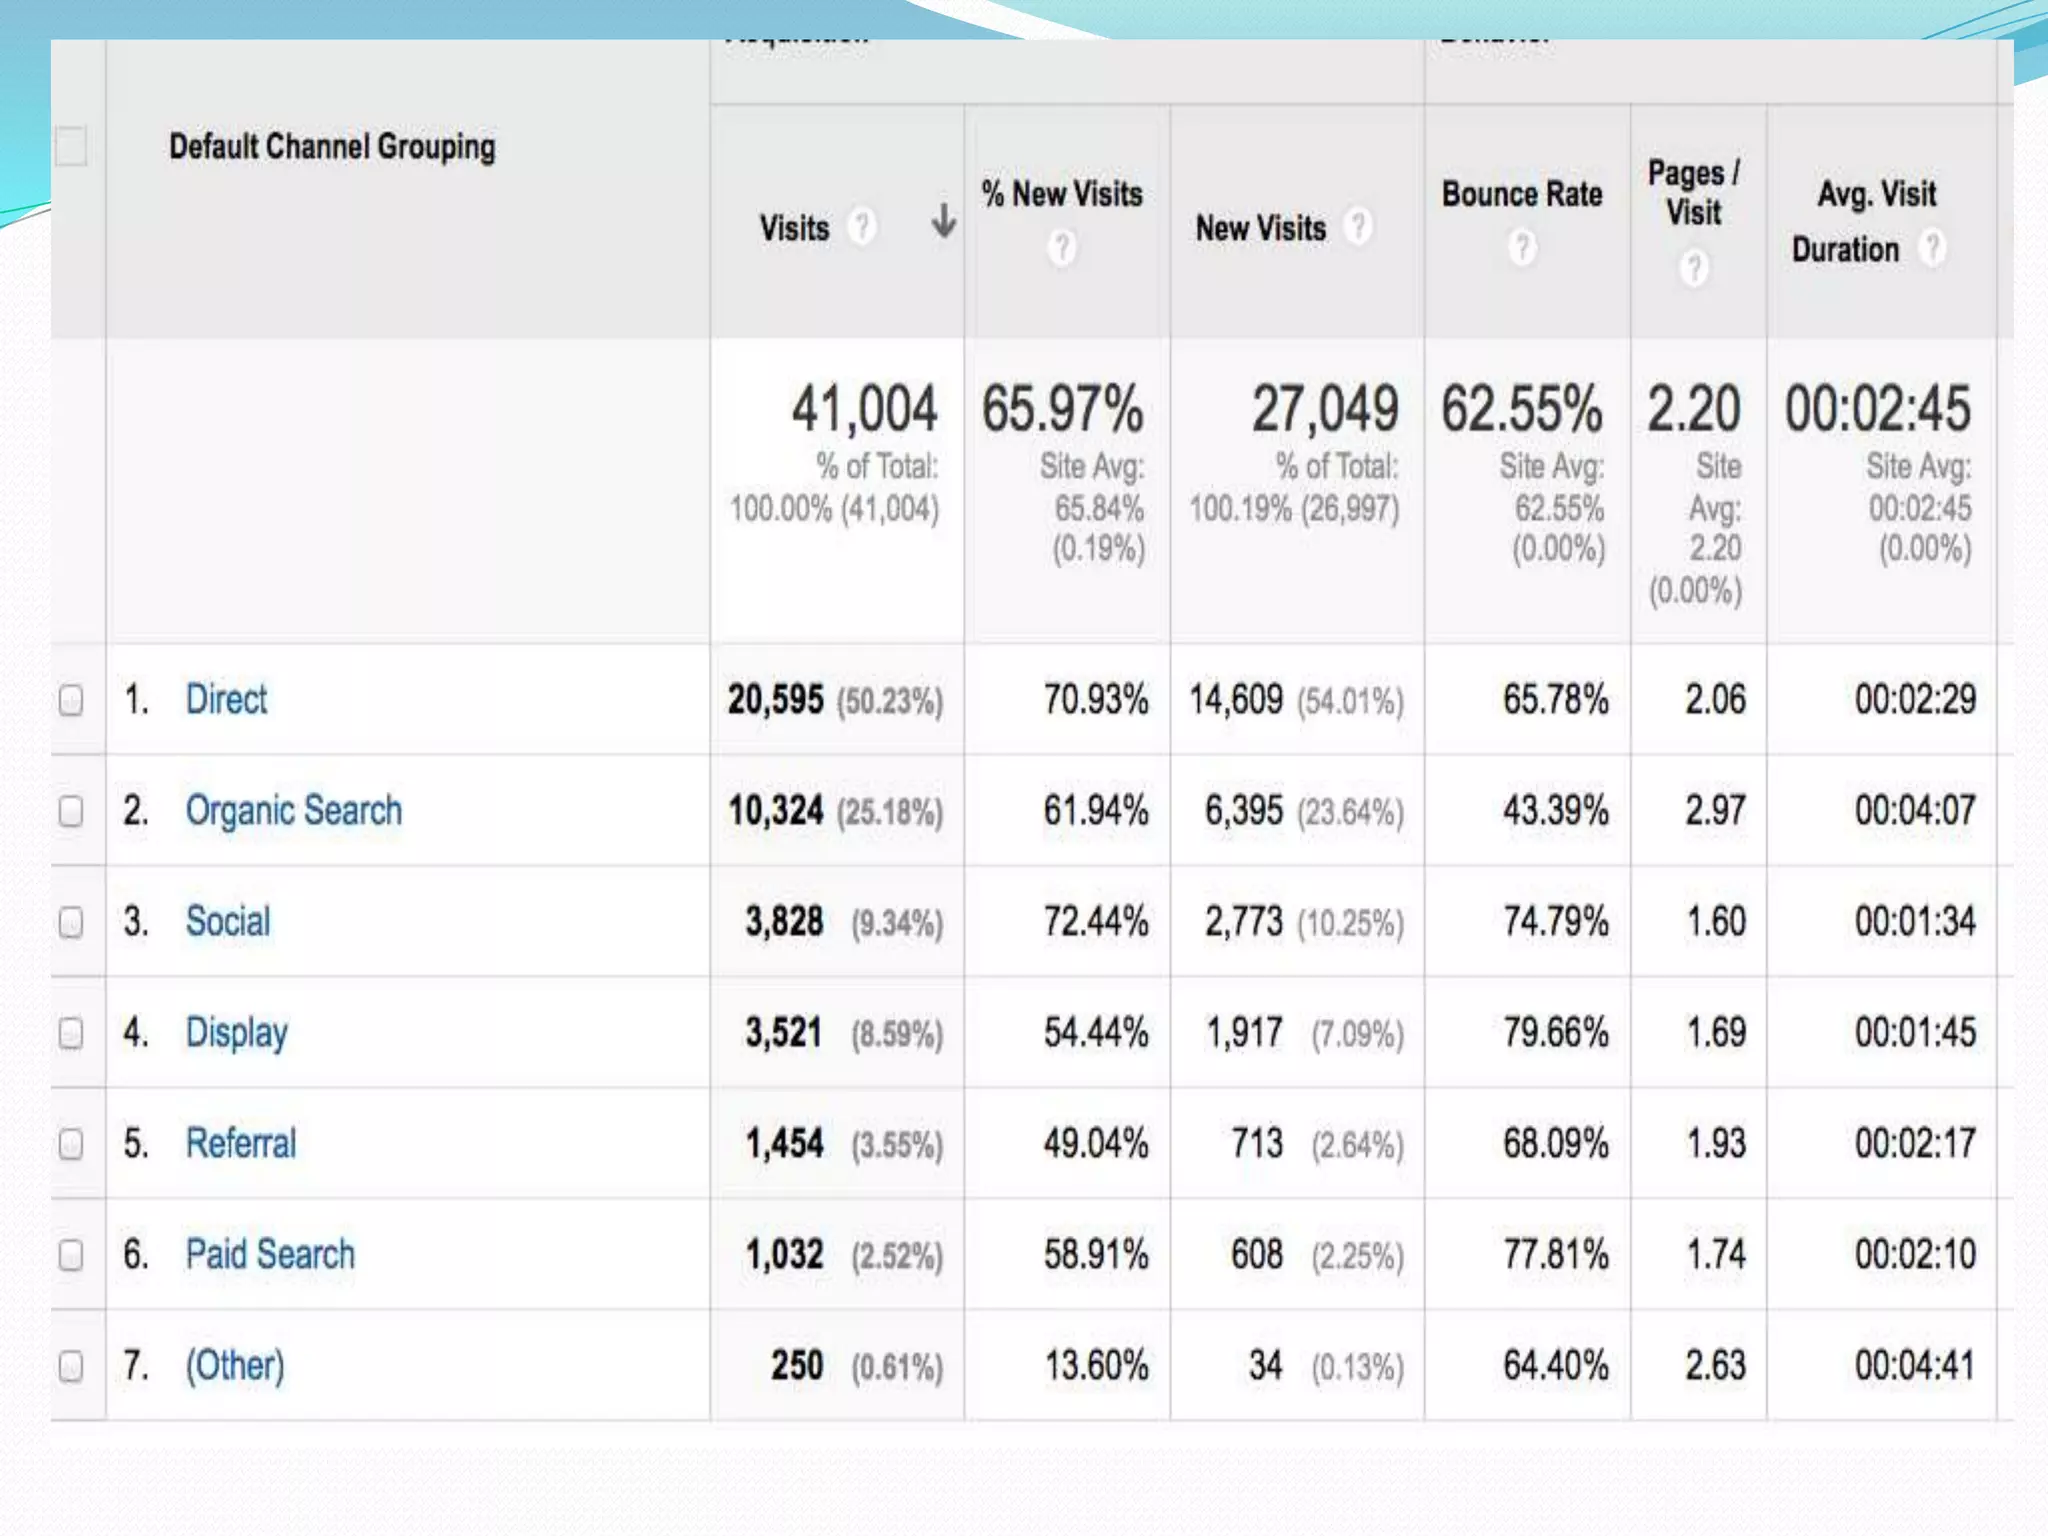2048x1536 pixels.
Task: Enable the Display row checkbox
Action: click(x=71, y=1033)
